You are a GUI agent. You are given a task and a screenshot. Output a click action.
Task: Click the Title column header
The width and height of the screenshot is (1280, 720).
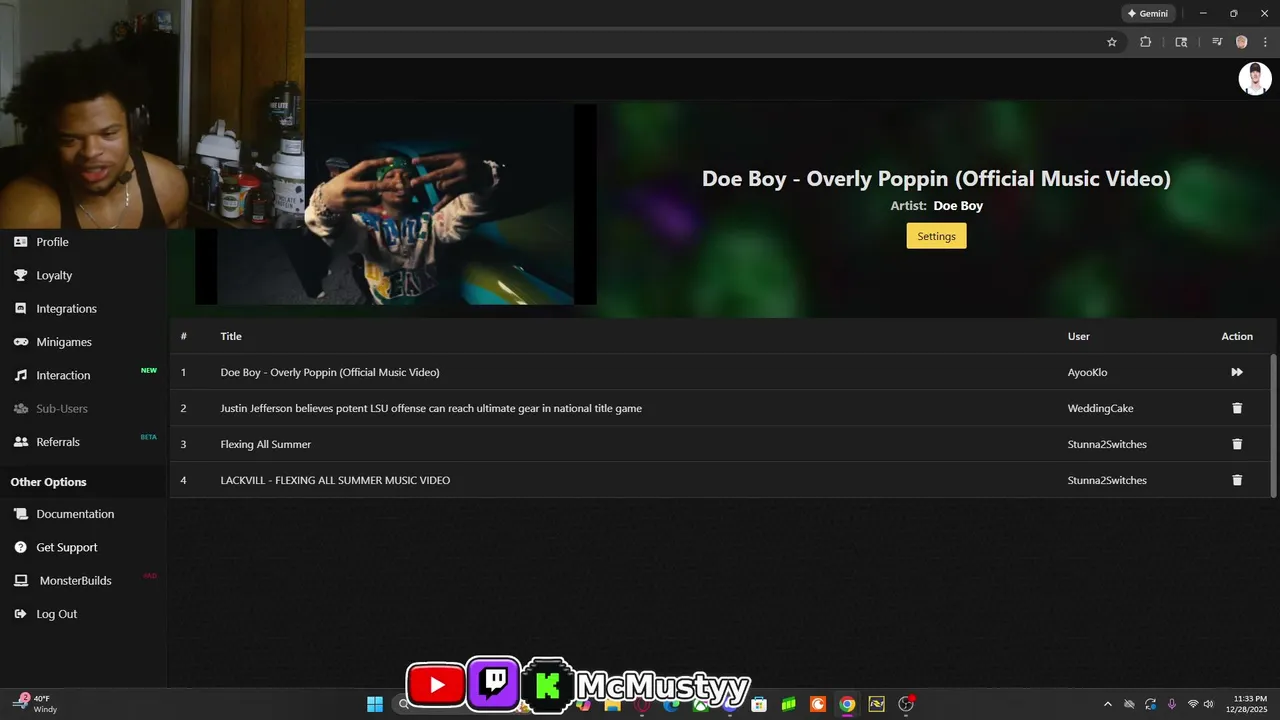[x=231, y=336]
